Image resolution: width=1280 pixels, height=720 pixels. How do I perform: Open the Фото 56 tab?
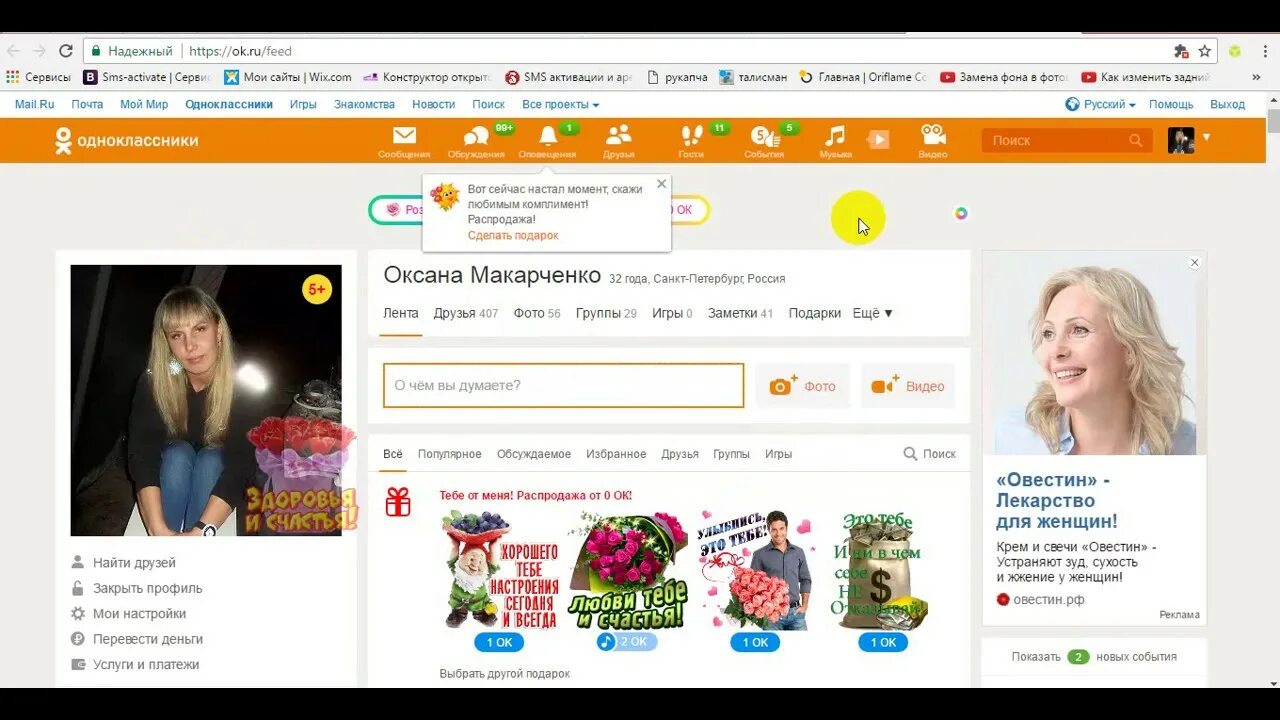(537, 313)
